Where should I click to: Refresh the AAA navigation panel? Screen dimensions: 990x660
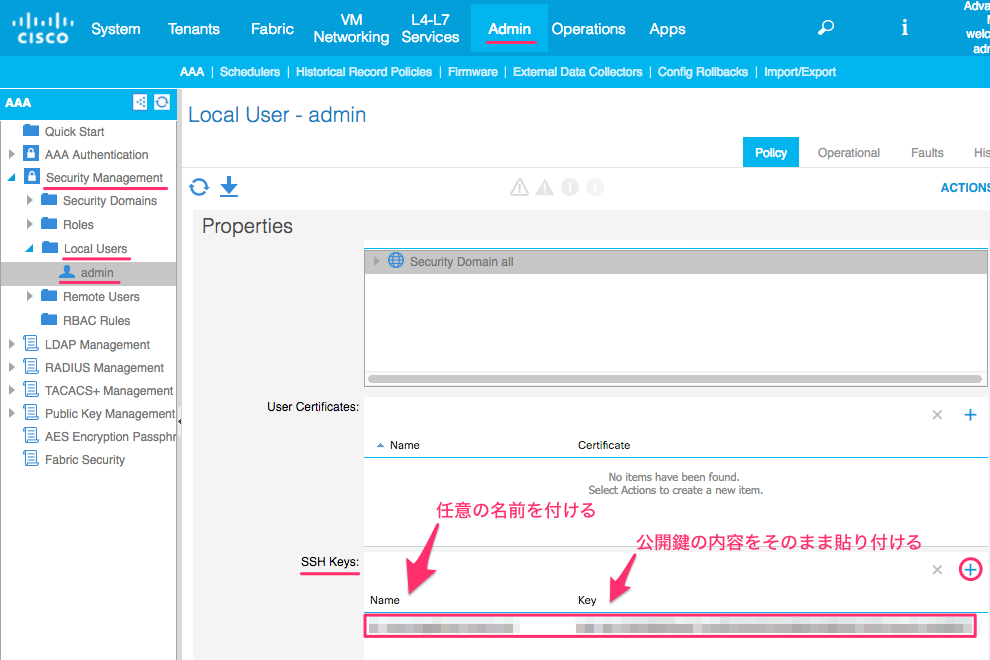pyautogui.click(x=162, y=102)
